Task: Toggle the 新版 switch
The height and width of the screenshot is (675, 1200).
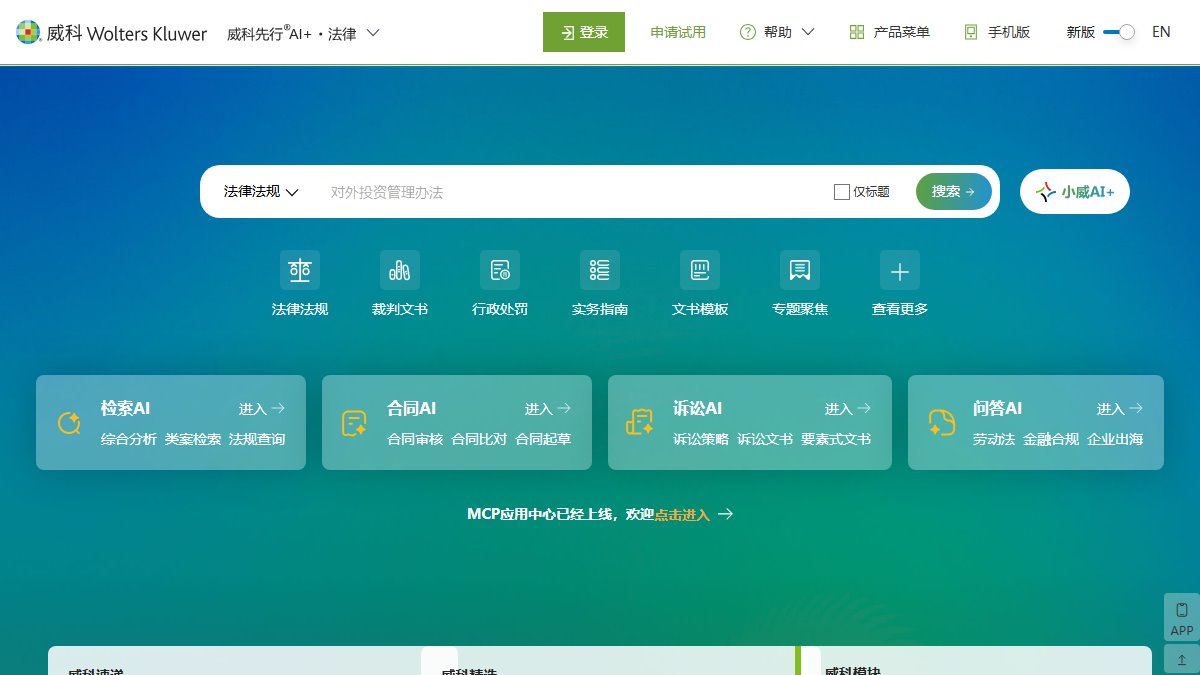Action: point(1119,32)
